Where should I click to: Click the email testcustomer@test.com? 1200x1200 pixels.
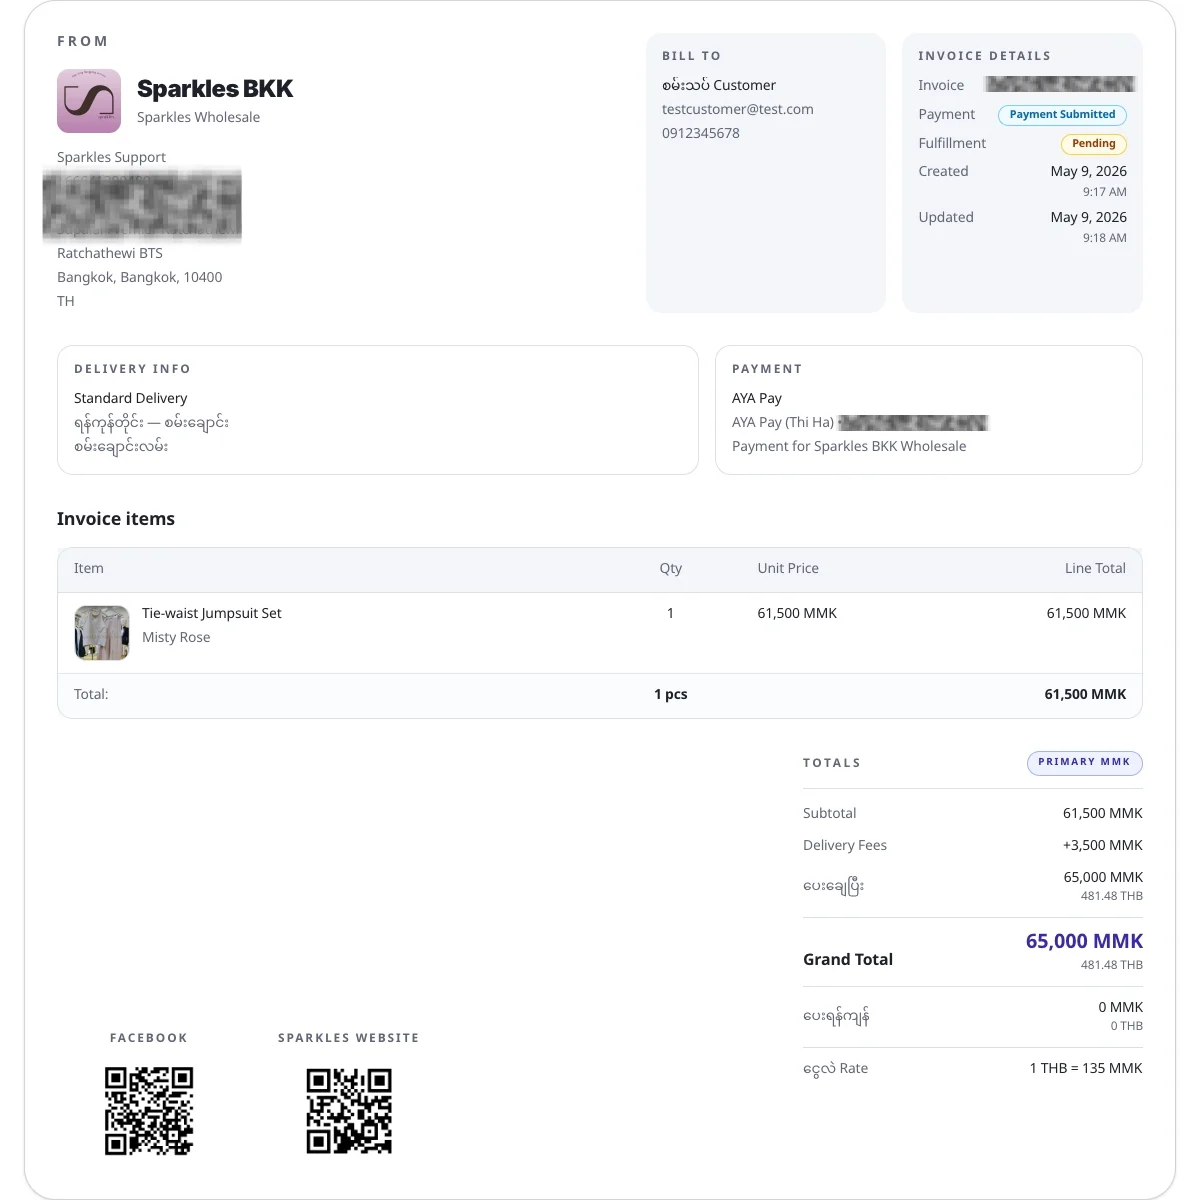coord(738,109)
